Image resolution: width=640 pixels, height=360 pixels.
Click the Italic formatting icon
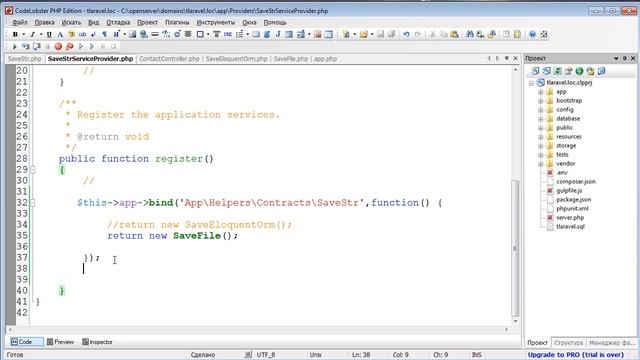coord(33,34)
